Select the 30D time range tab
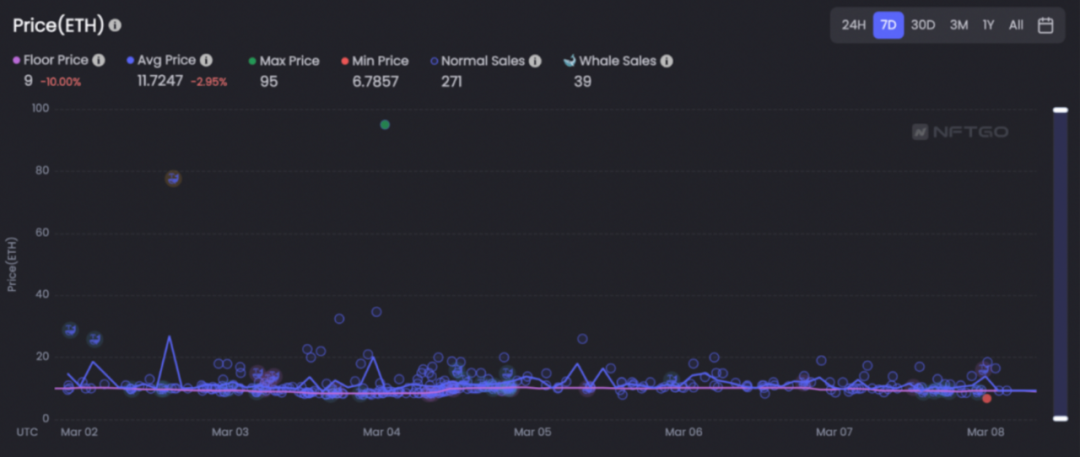Image resolution: width=1080 pixels, height=457 pixels. tap(923, 26)
